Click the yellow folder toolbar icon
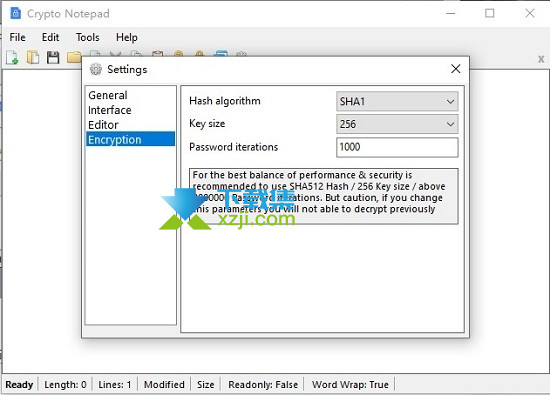The height and width of the screenshot is (395, 550). pos(74,58)
